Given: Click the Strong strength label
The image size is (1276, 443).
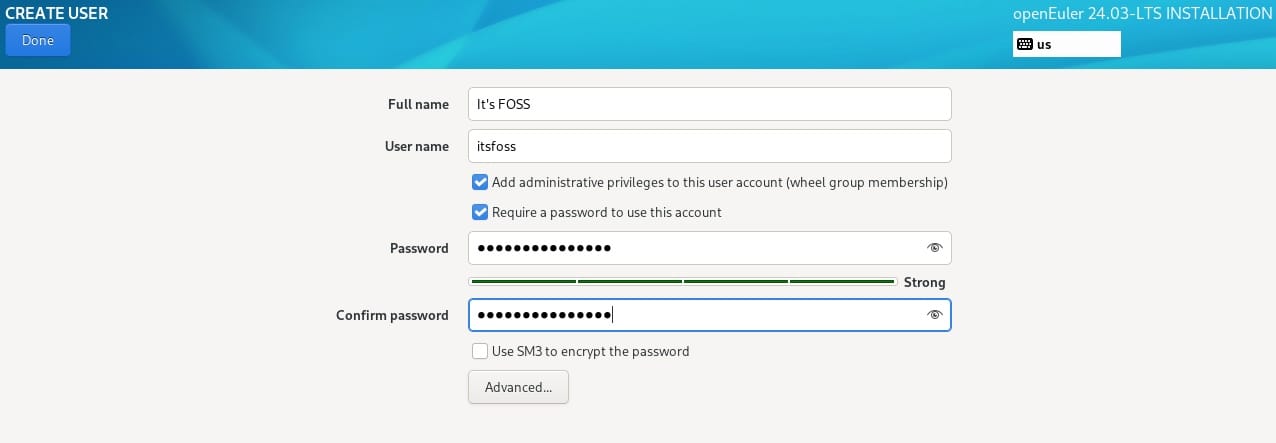Looking at the screenshot, I should tap(924, 283).
